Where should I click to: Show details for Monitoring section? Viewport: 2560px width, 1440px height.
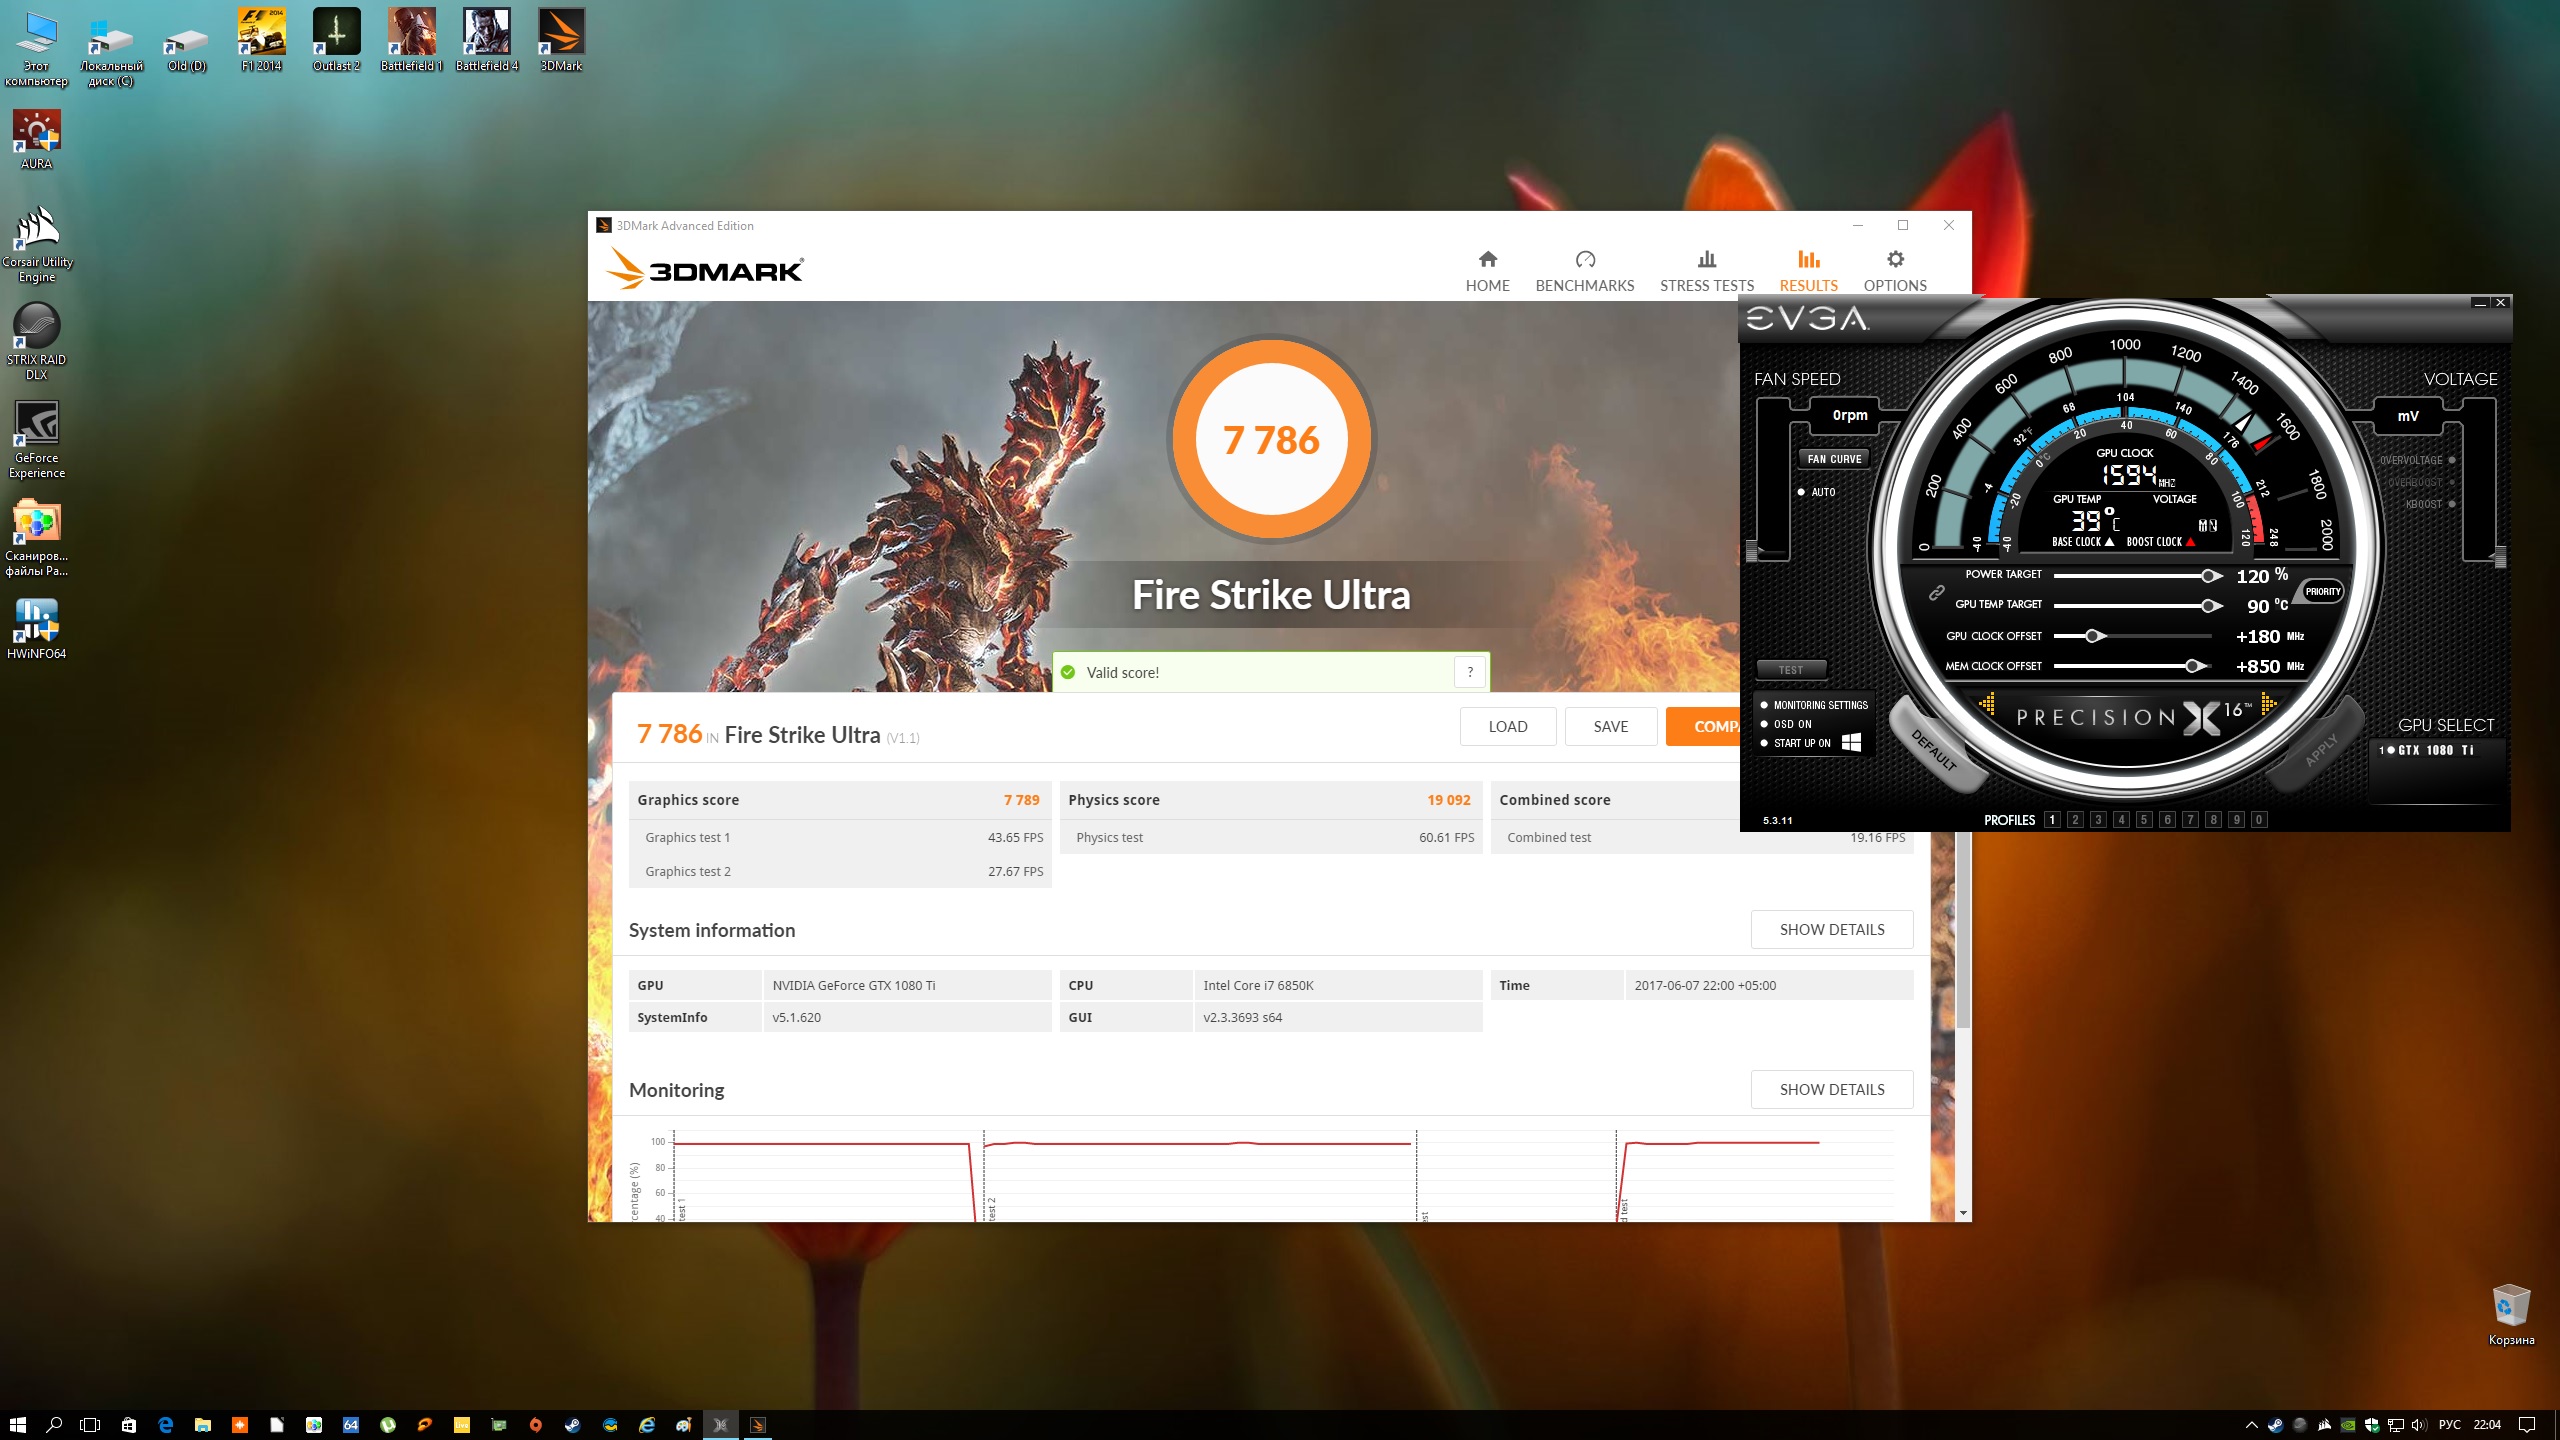(x=1831, y=1089)
